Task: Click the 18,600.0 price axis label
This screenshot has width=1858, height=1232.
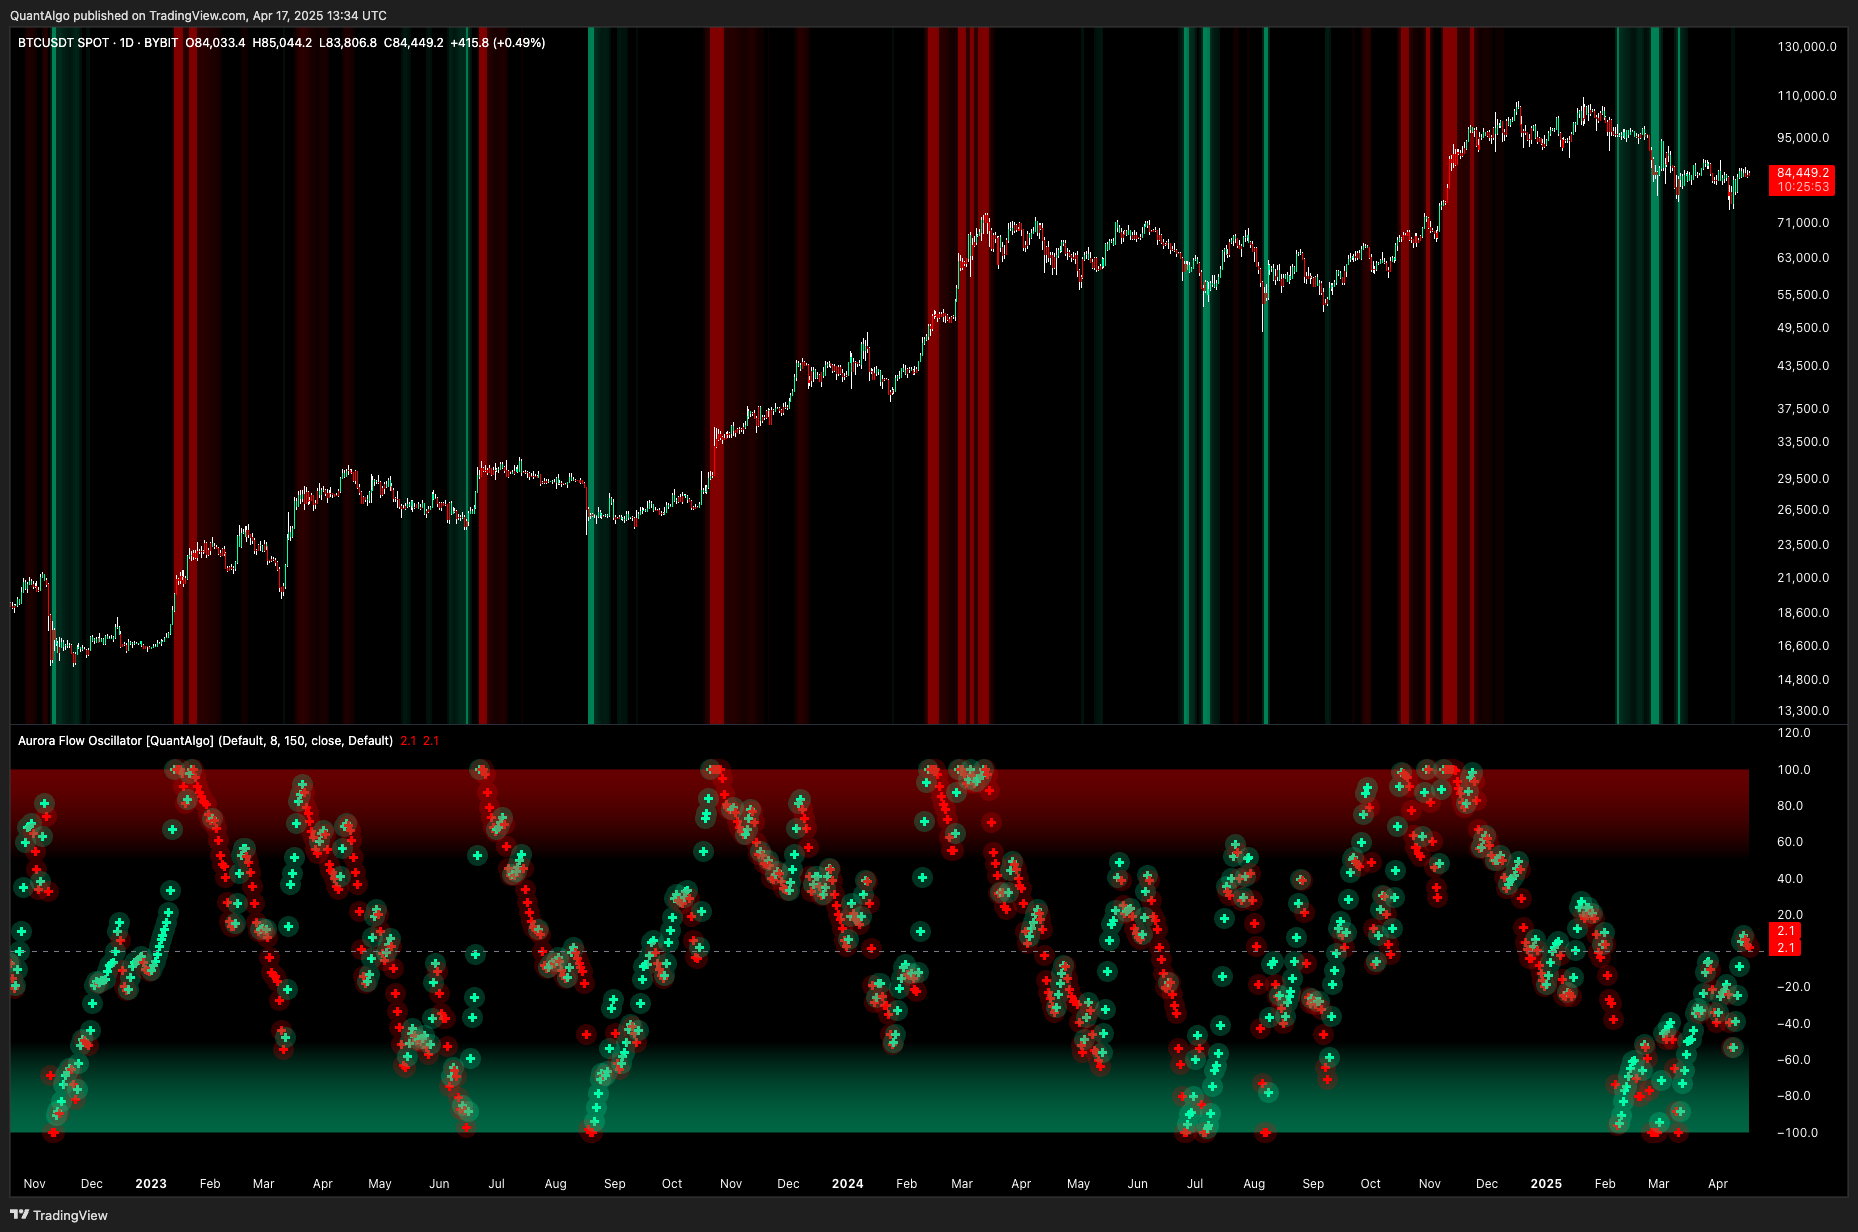Action: 1803,613
